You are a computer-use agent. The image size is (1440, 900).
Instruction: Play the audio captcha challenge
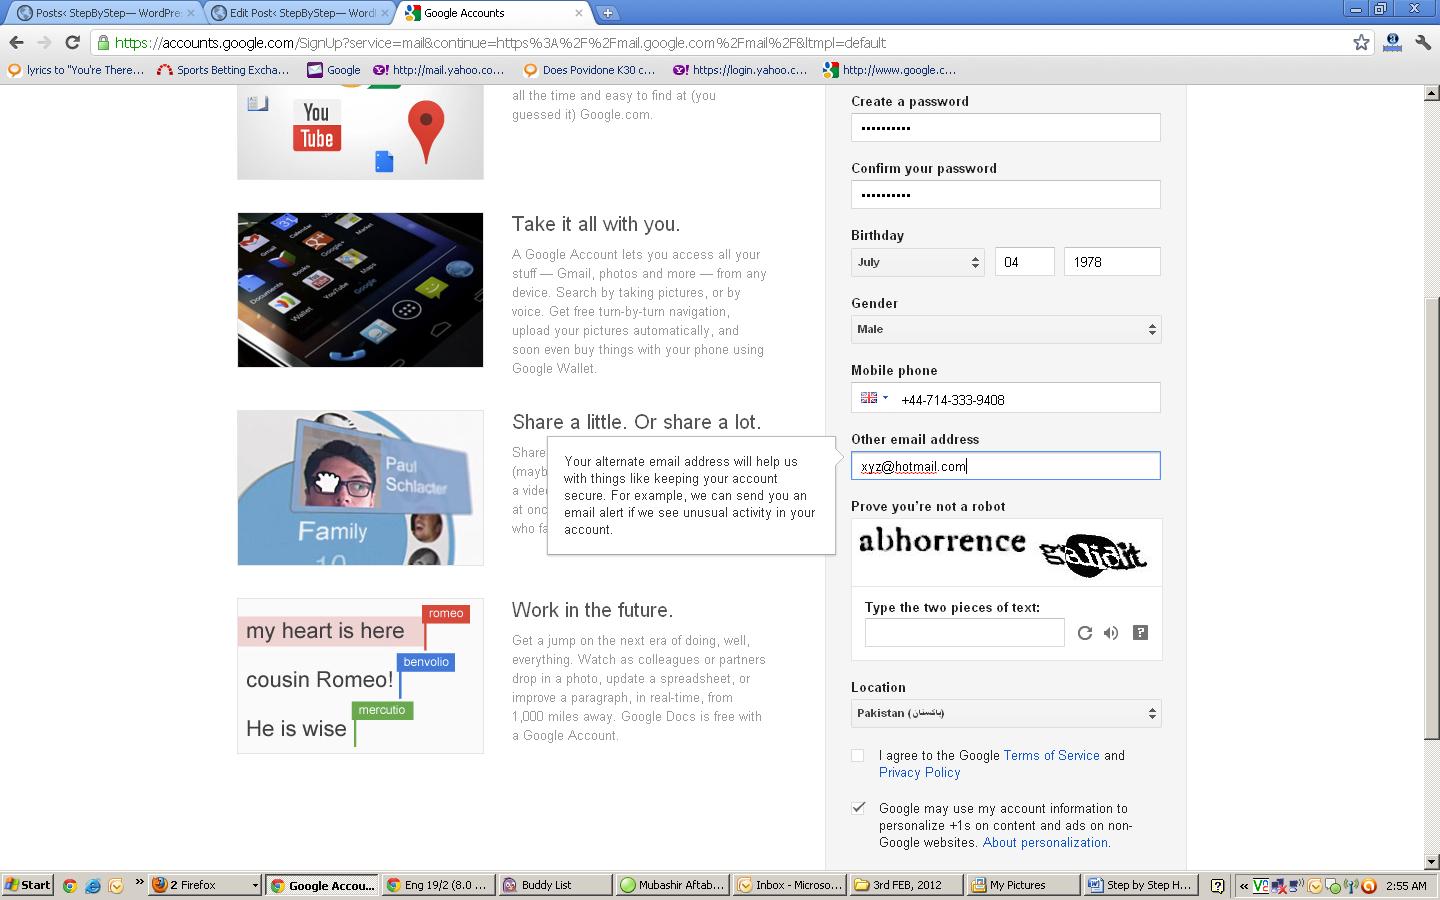[1111, 633]
